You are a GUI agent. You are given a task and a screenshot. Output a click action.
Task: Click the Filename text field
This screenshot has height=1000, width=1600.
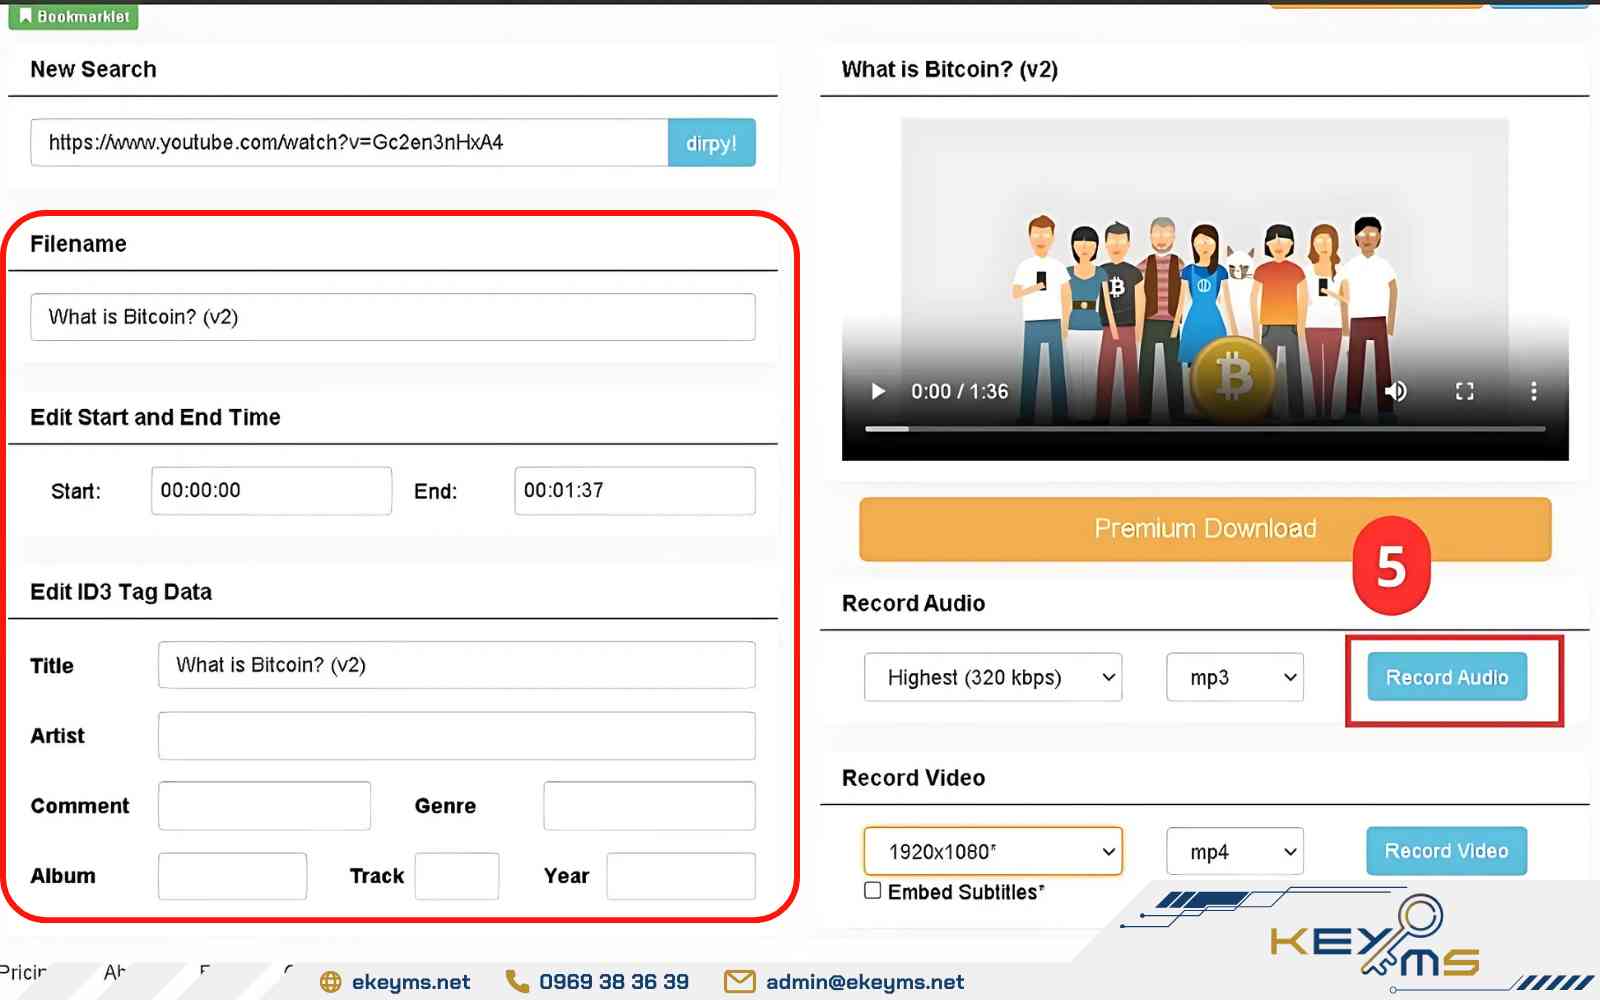point(393,317)
